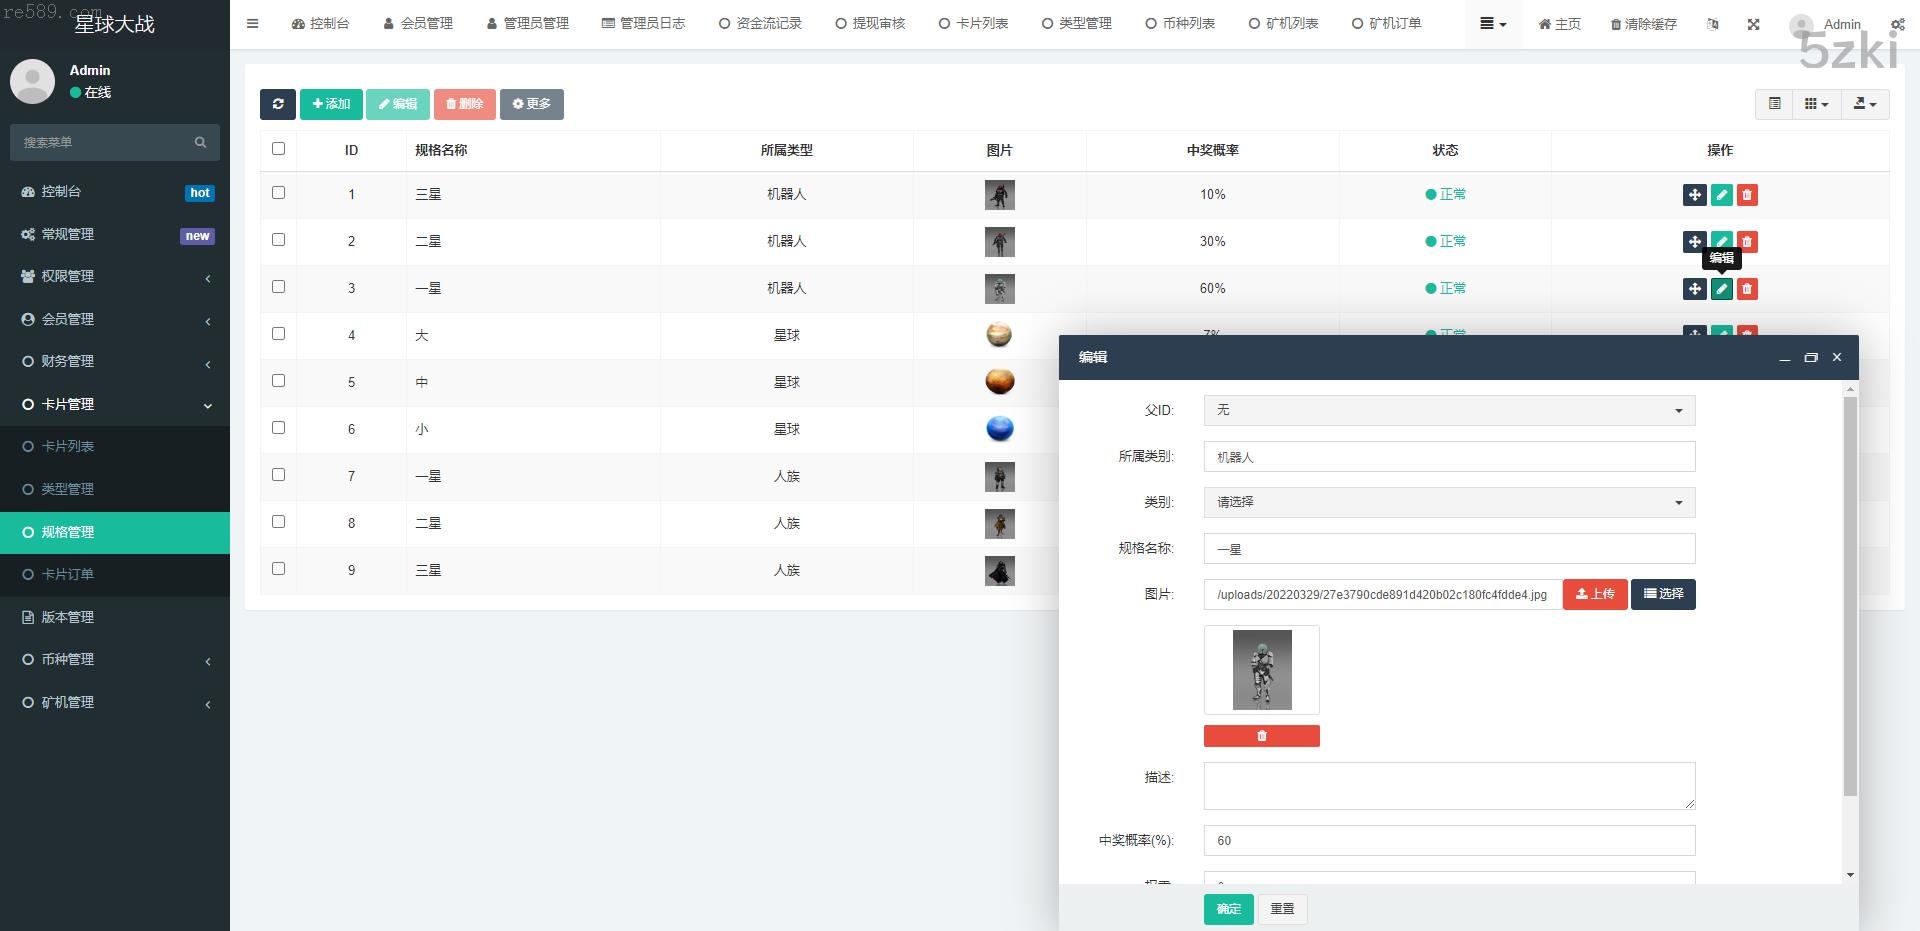Screen dimensions: 1920x931
Task: Select the checkbox for row ID 9
Action: point(278,569)
